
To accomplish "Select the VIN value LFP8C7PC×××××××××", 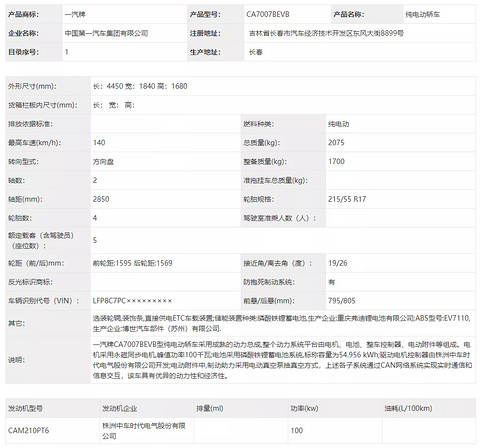I will tap(132, 301).
